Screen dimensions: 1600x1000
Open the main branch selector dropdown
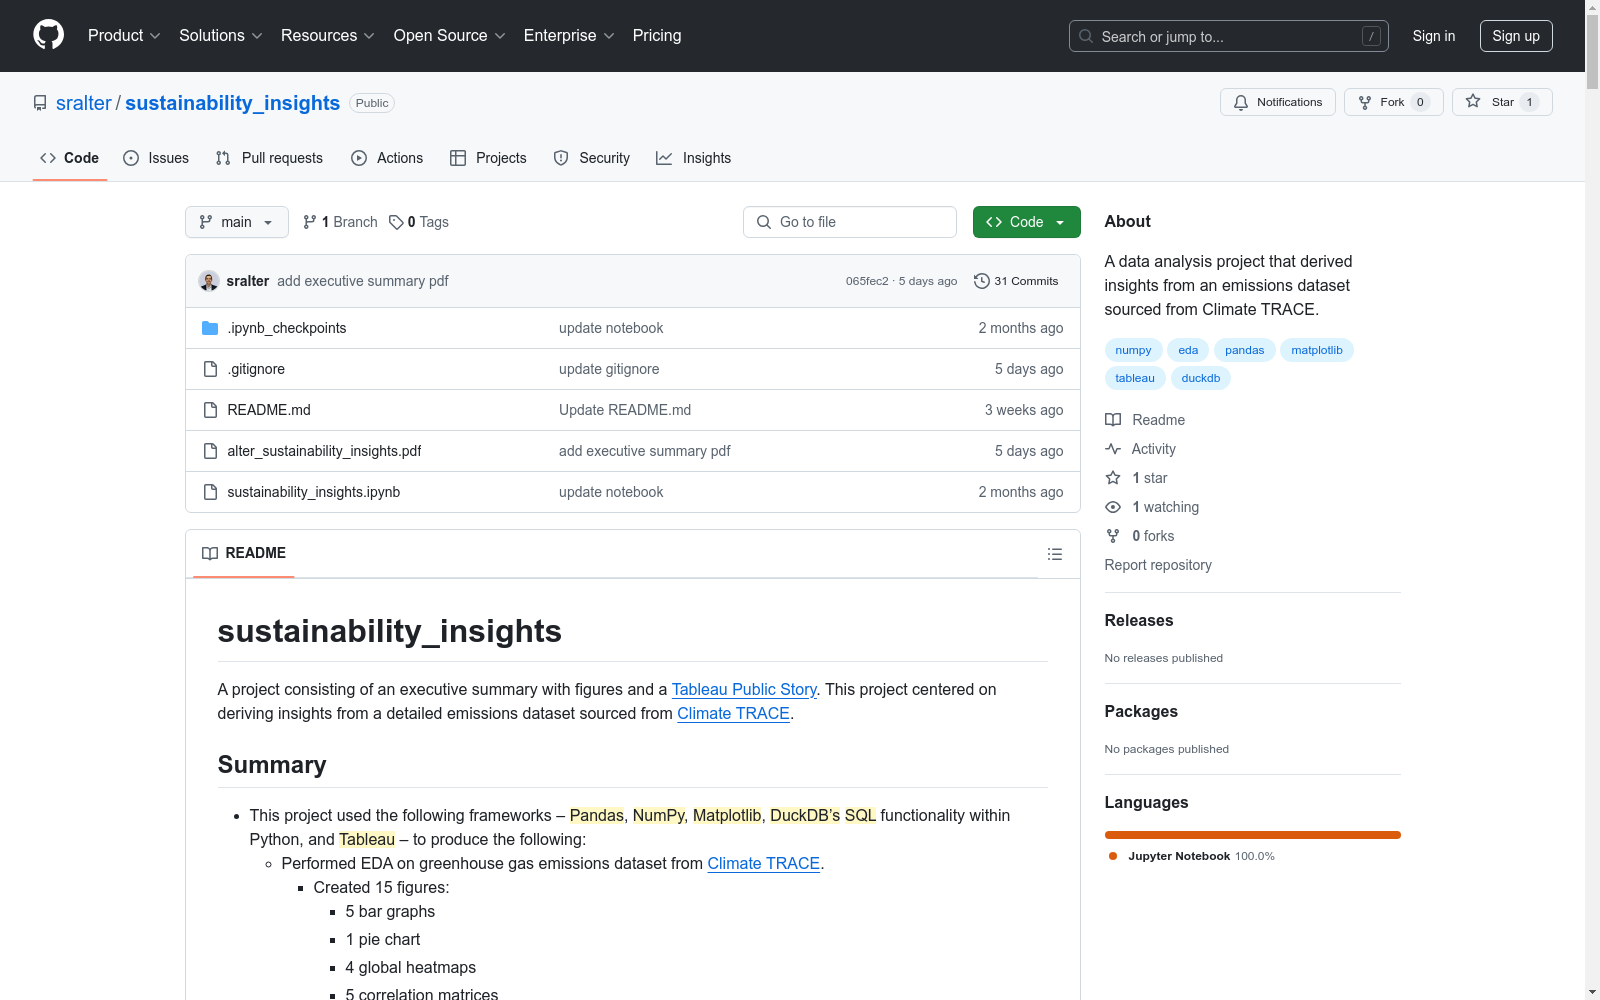pos(237,222)
